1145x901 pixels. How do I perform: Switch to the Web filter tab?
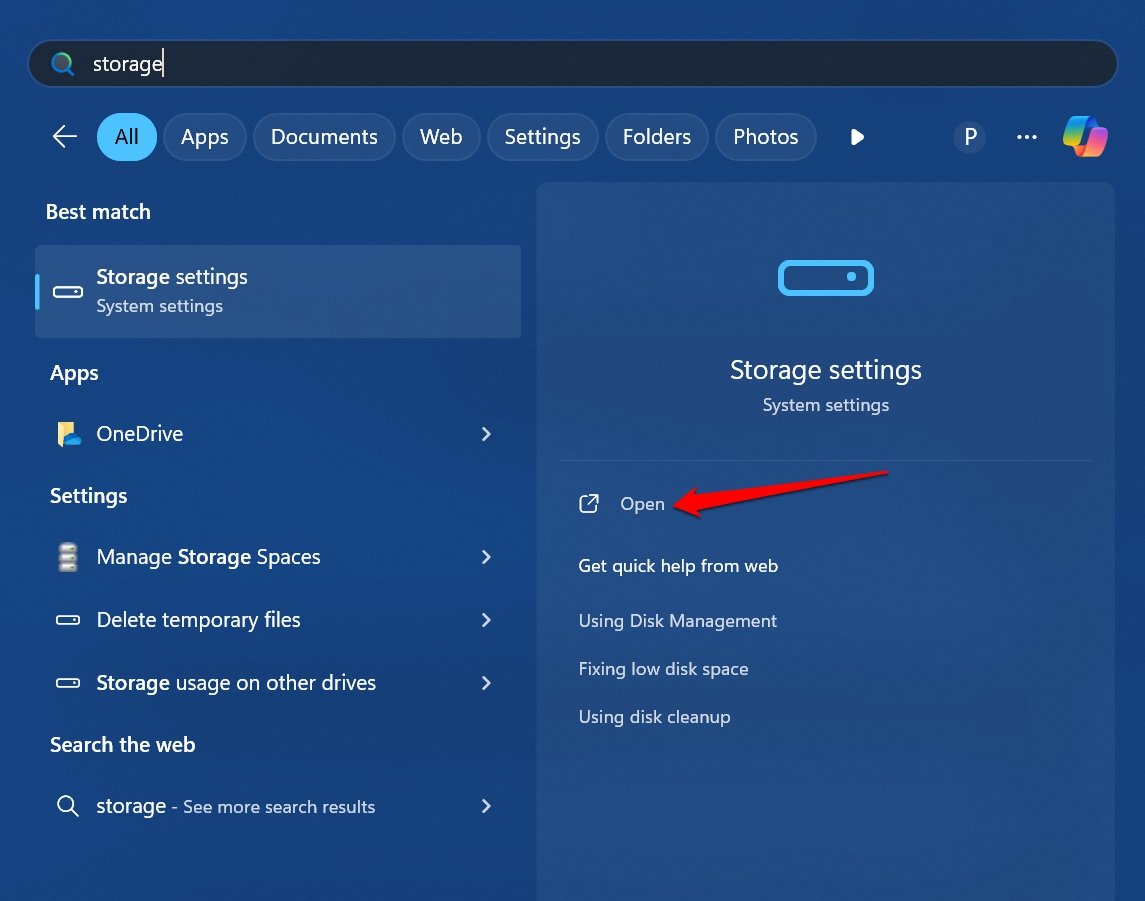441,137
